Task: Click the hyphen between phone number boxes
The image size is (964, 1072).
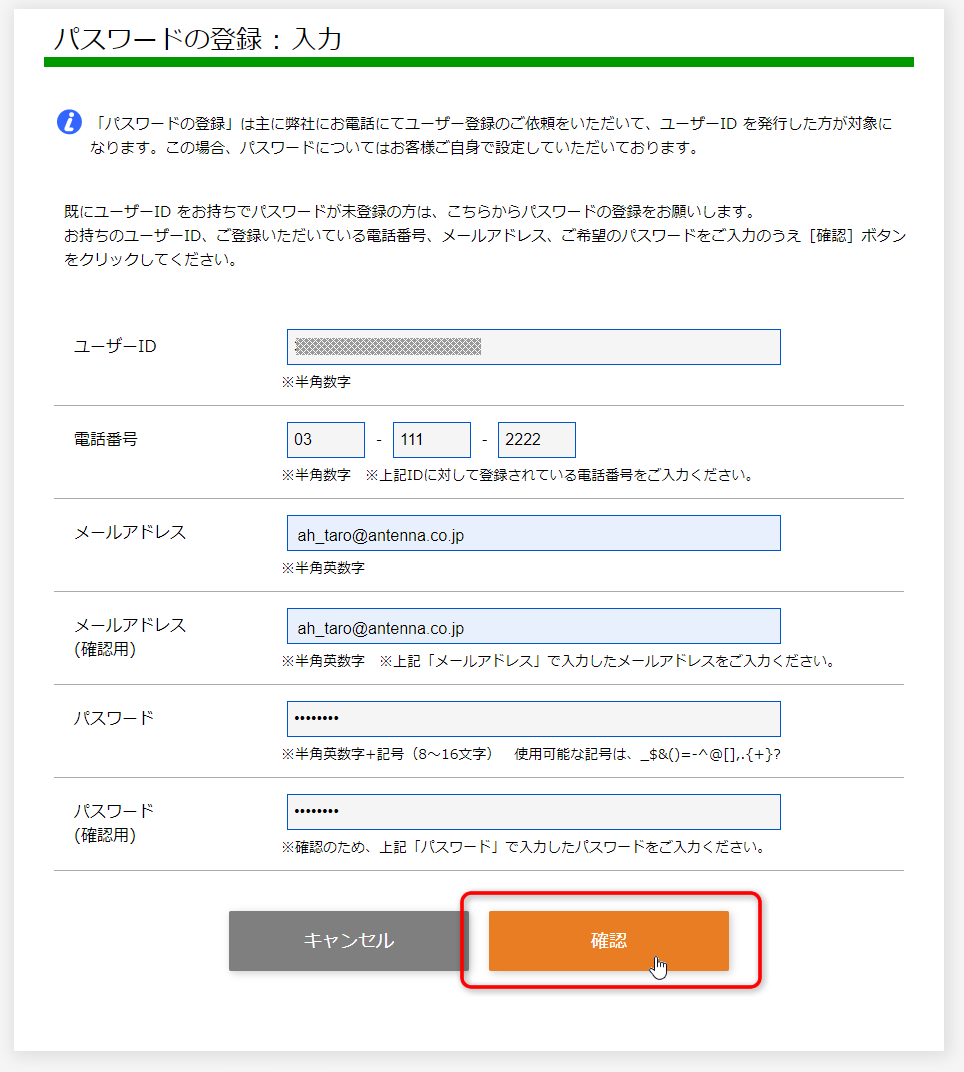Action: tap(379, 439)
